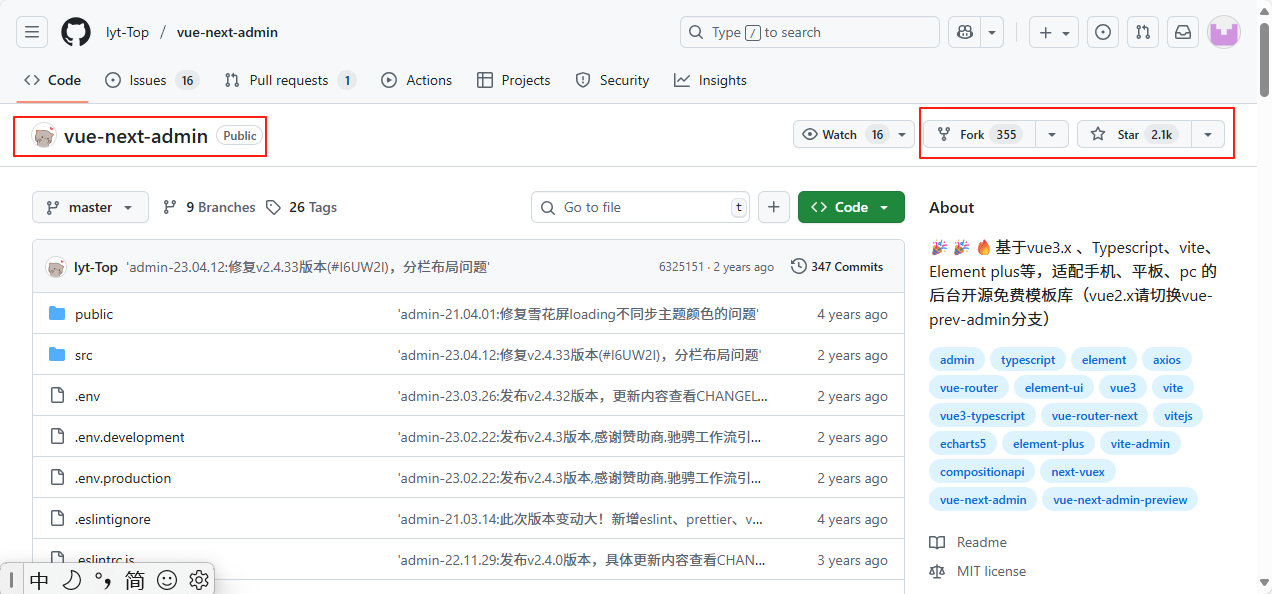Open the vite topic tag
1272x594 pixels.
1173,388
